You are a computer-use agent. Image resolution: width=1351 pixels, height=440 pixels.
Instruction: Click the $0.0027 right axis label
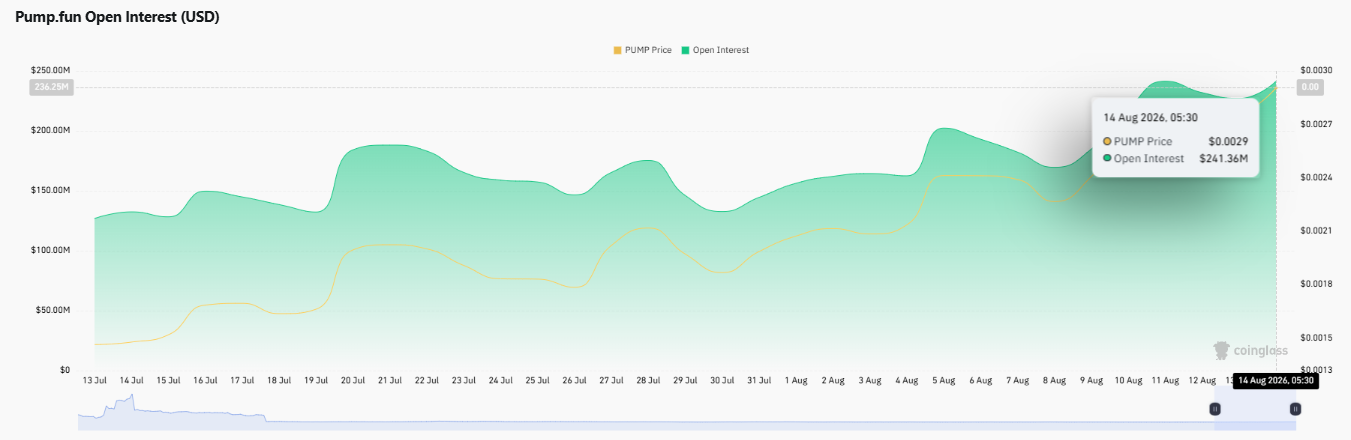[x=1315, y=124]
